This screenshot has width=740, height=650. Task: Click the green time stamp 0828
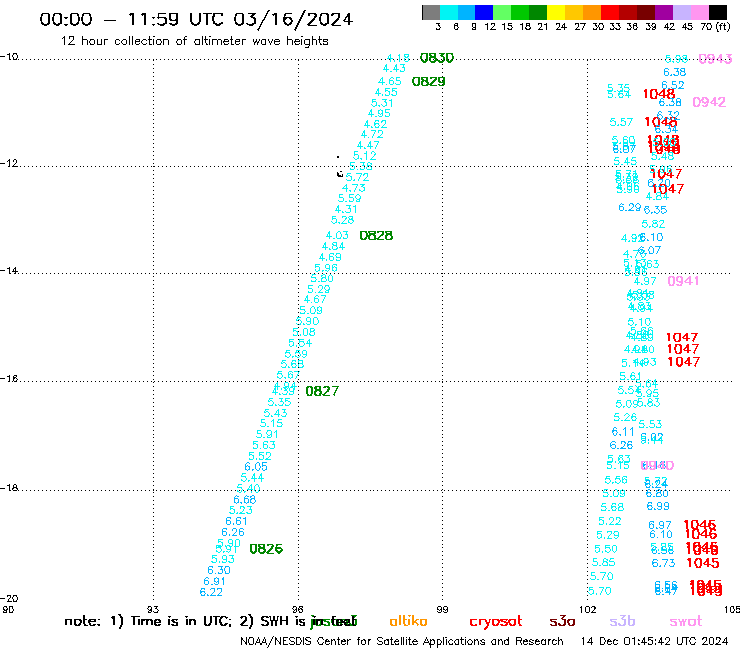tap(376, 236)
